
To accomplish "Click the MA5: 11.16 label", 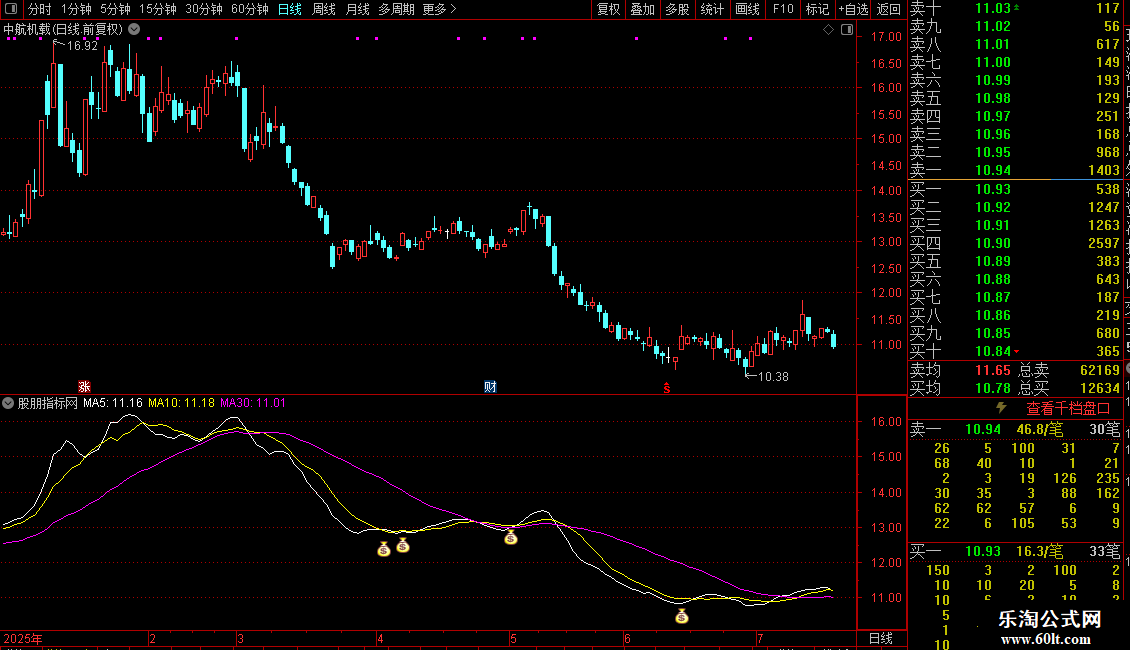I will tap(112, 403).
